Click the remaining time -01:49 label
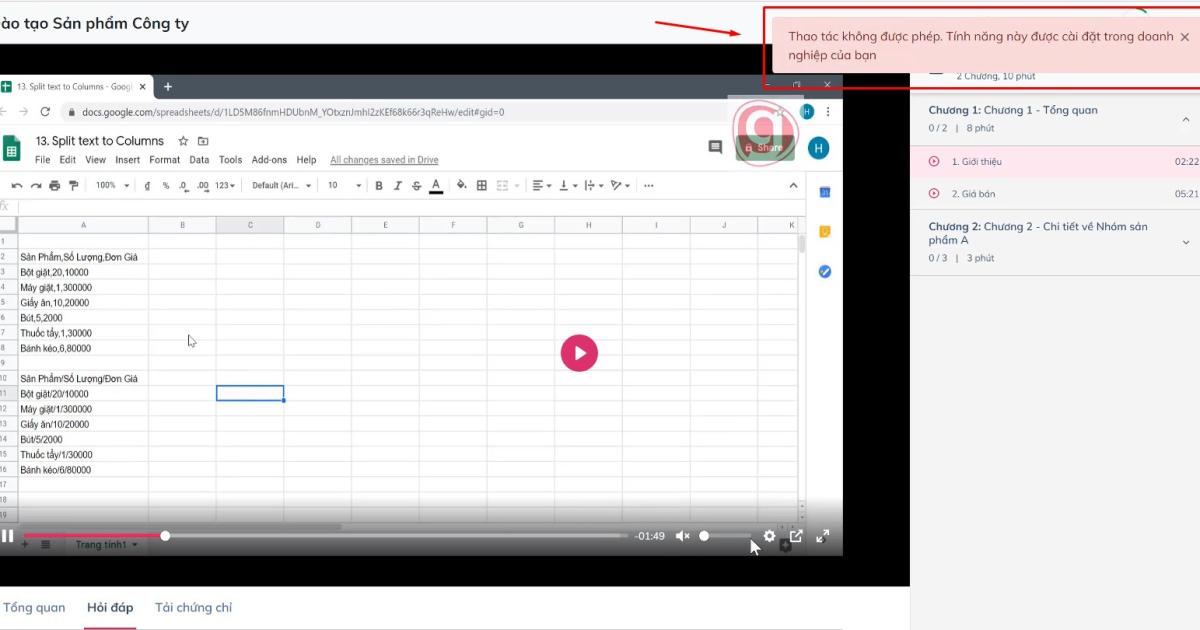Screen dimensions: 1200x630 650,536
